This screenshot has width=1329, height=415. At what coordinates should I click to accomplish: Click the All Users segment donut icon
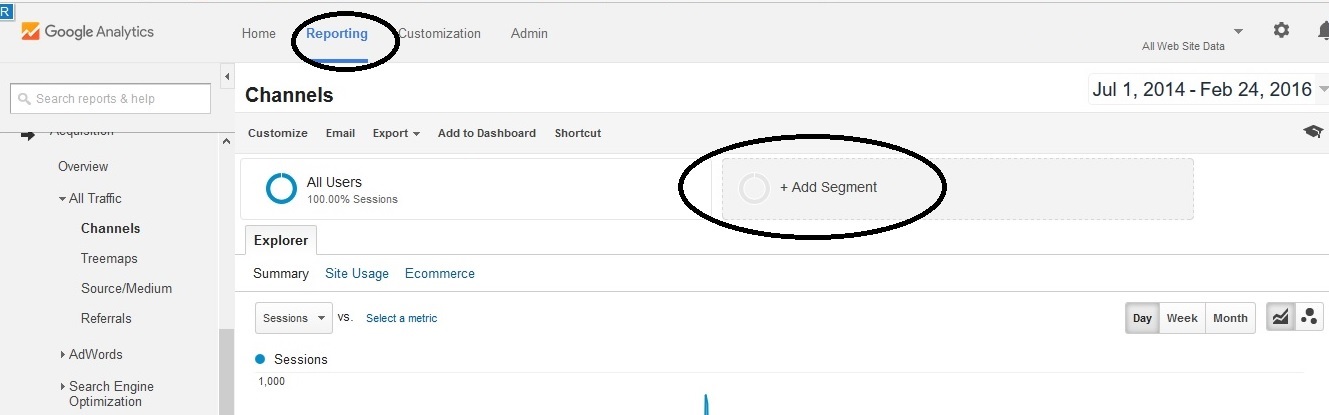click(x=281, y=188)
